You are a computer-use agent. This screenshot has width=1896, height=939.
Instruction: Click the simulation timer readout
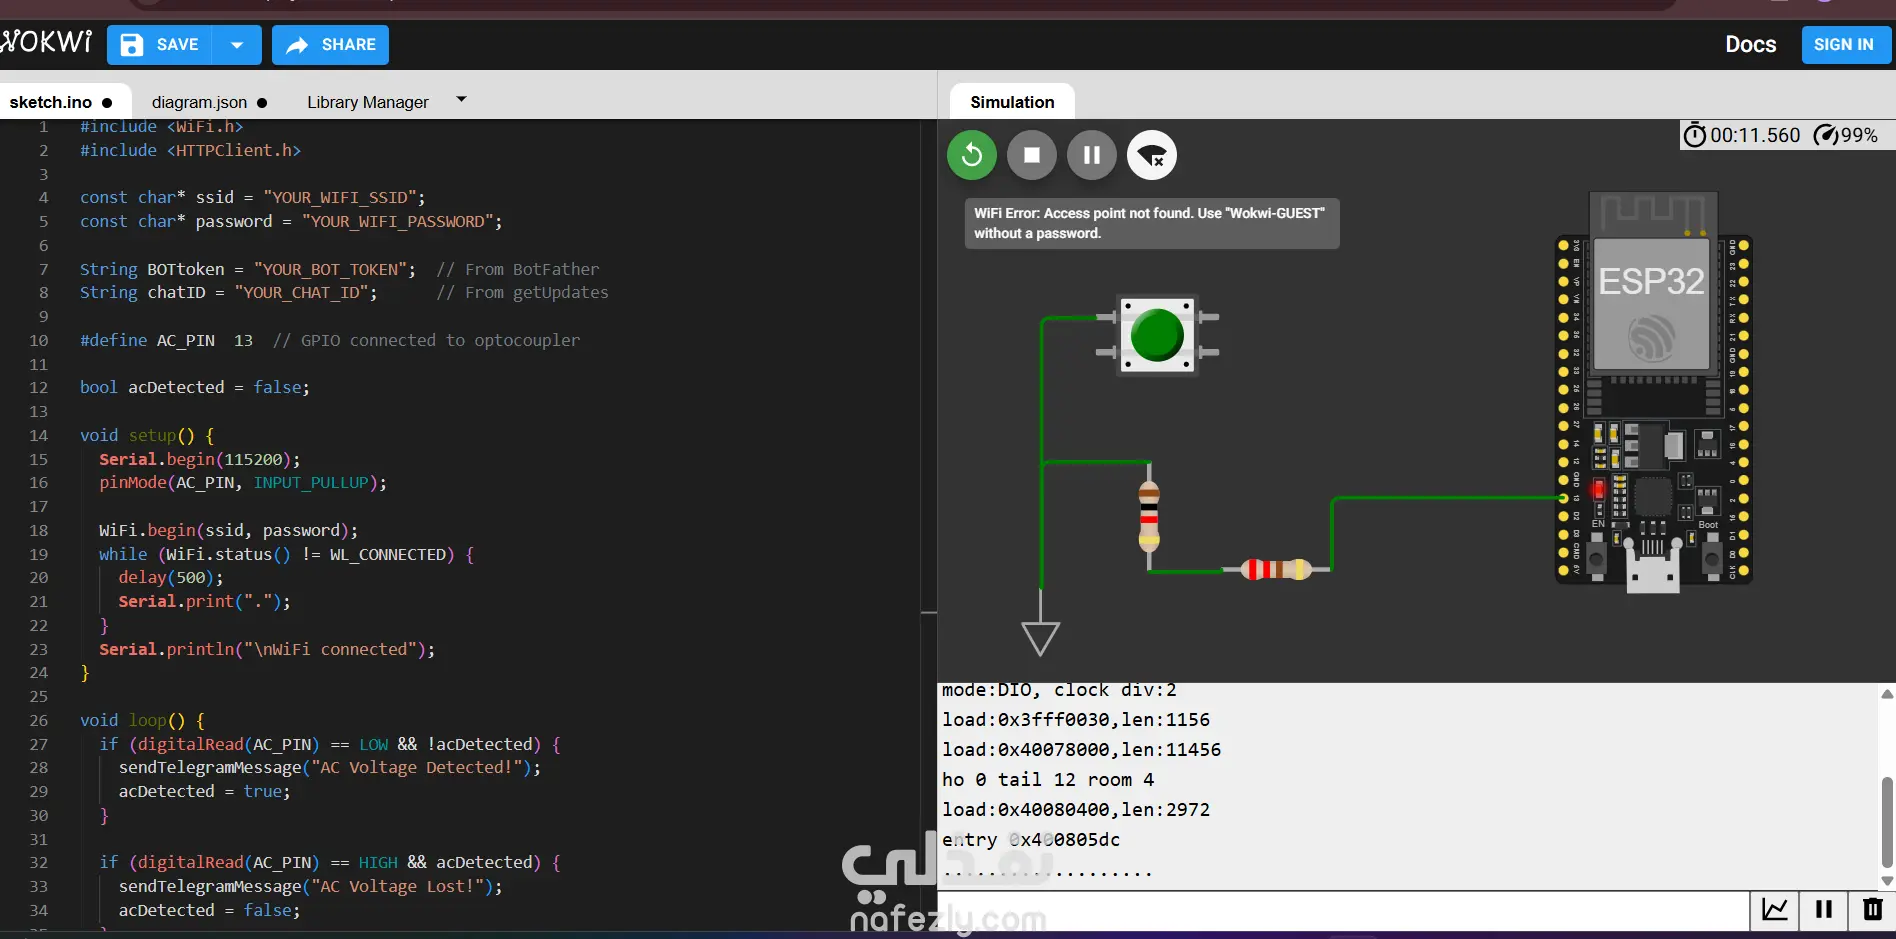[x=1742, y=135]
